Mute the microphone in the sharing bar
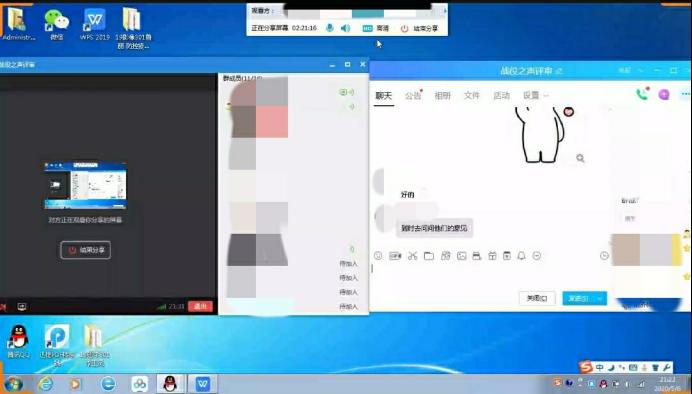Screen dimensions: 692x394 329,28
